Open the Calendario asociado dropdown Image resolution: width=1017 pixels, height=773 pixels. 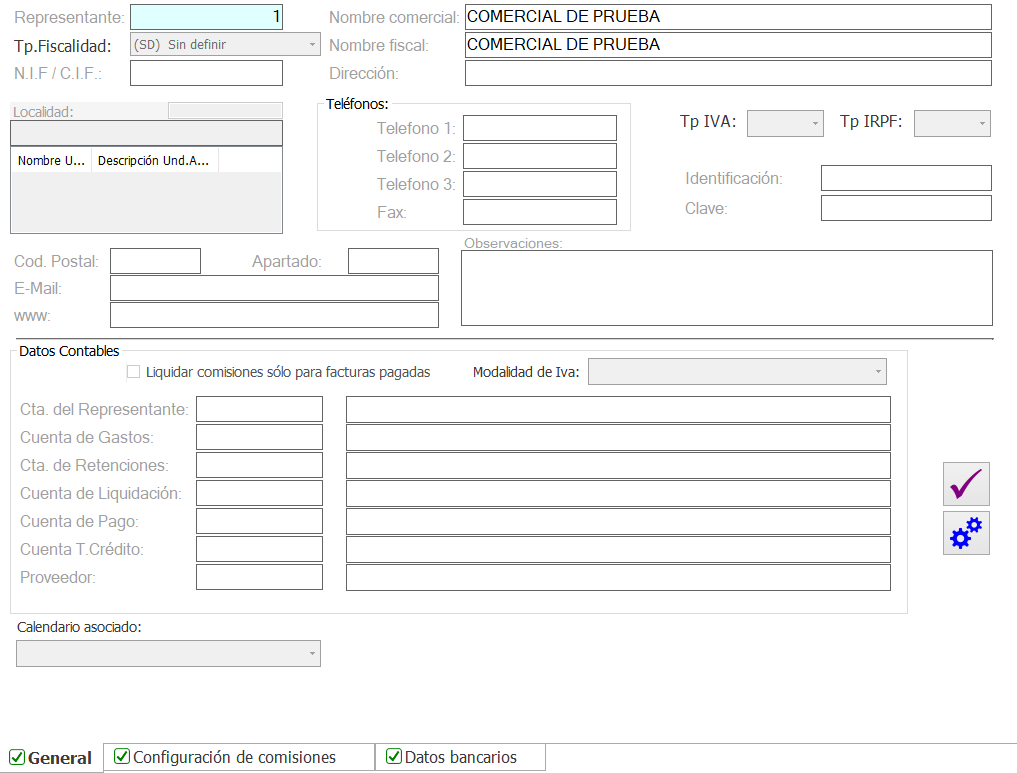click(168, 653)
